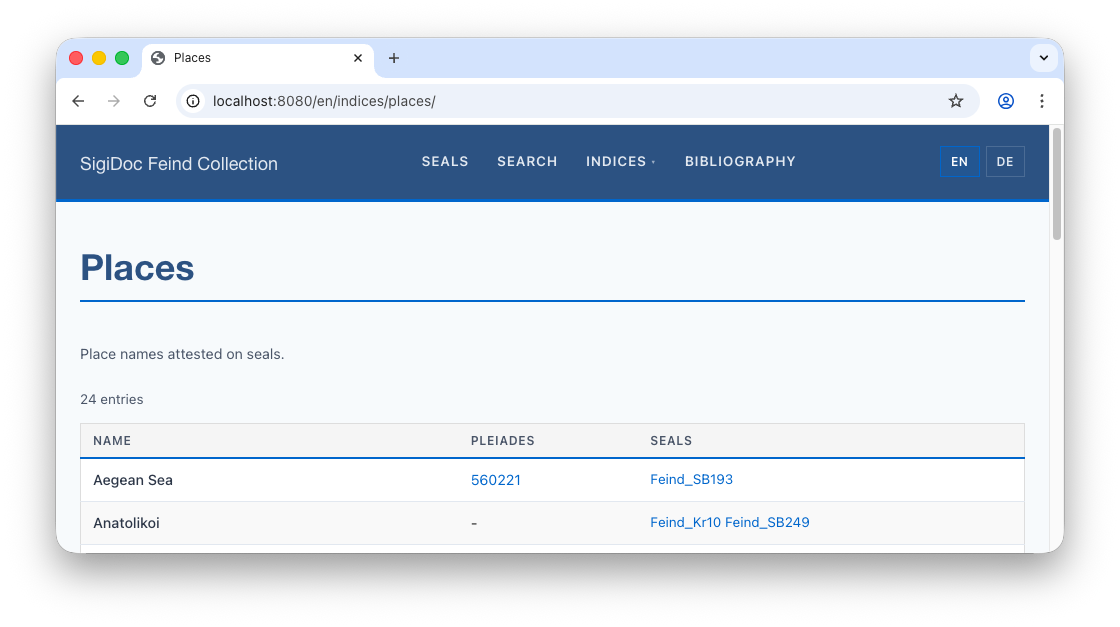This screenshot has height=627, width=1120.
Task: Go to the Seals nav item
Action: (445, 162)
